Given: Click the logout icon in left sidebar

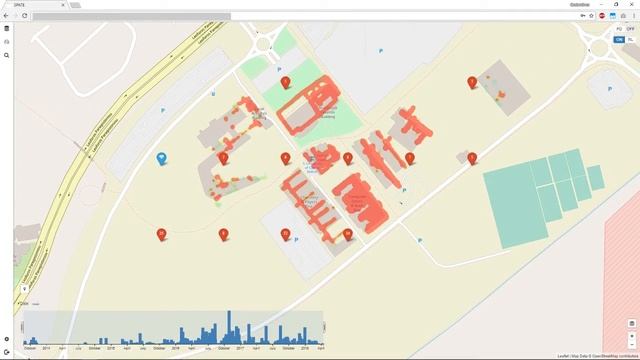Looking at the screenshot, I should coord(7,352).
